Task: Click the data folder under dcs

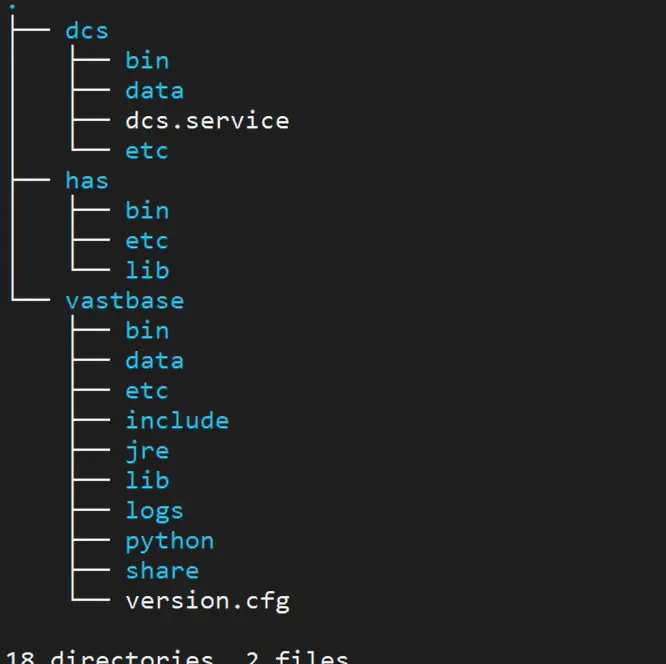Action: click(x=154, y=90)
